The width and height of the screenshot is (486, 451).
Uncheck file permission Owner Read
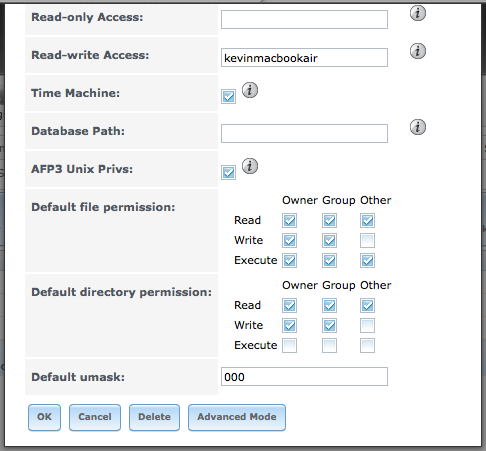(x=289, y=220)
